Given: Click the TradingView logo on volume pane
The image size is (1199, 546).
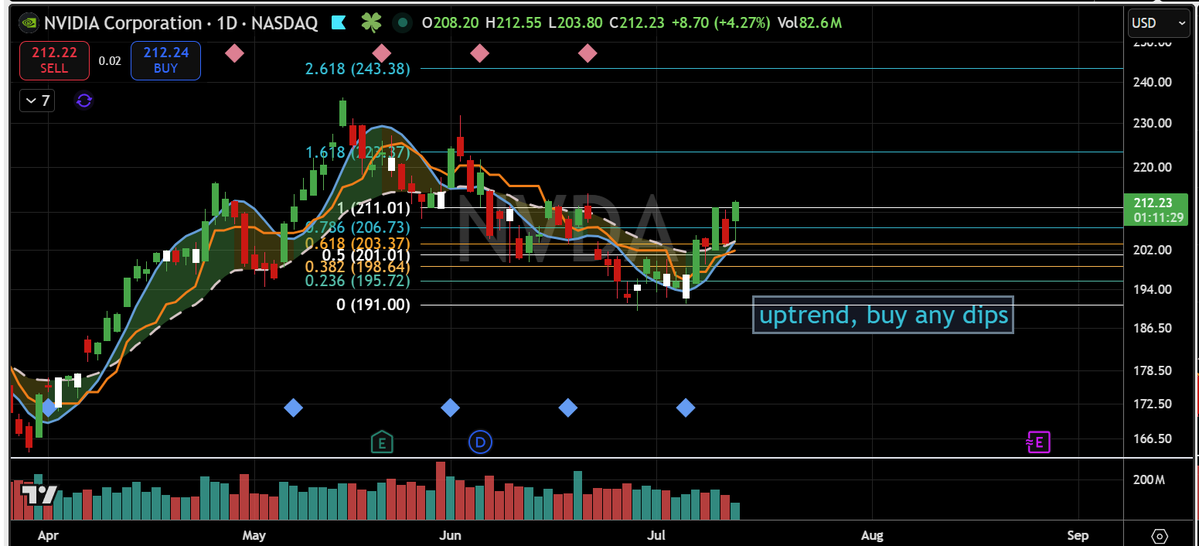Looking at the screenshot, I should (37, 495).
